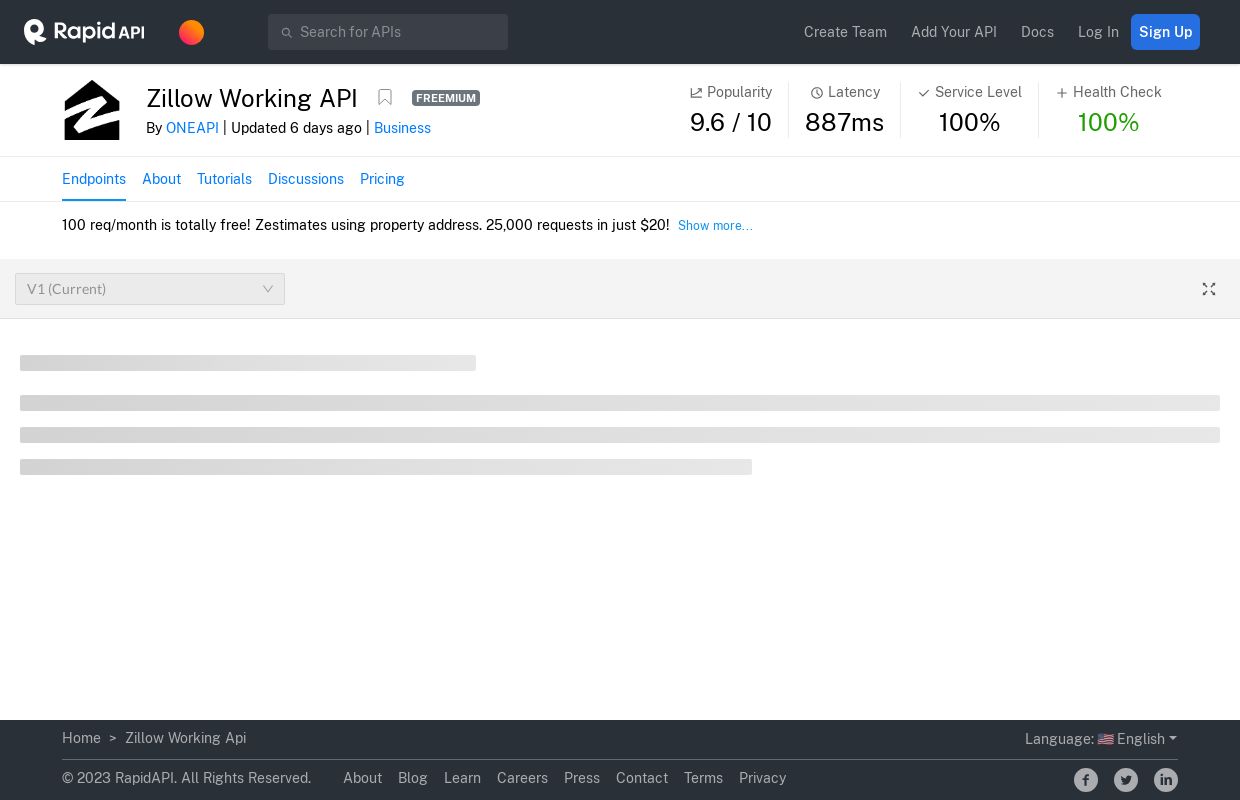Open footer Contact link
The width and height of the screenshot is (1240, 800).
pos(642,778)
